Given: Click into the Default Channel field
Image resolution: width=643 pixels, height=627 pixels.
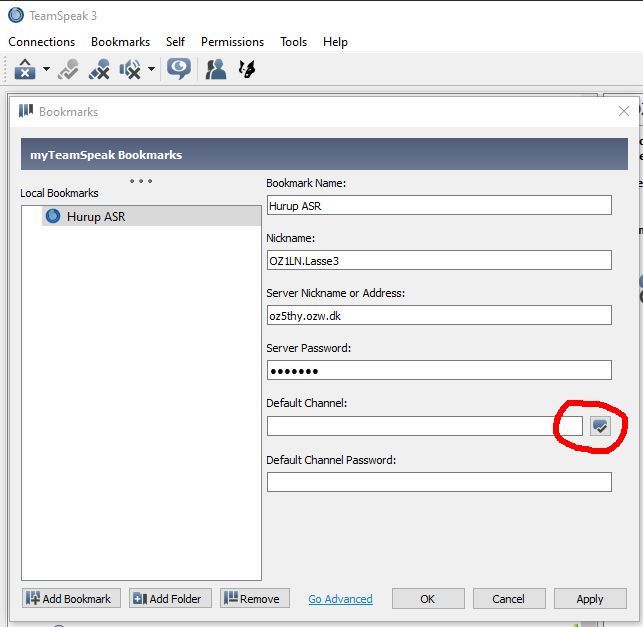Looking at the screenshot, I should tap(425, 426).
